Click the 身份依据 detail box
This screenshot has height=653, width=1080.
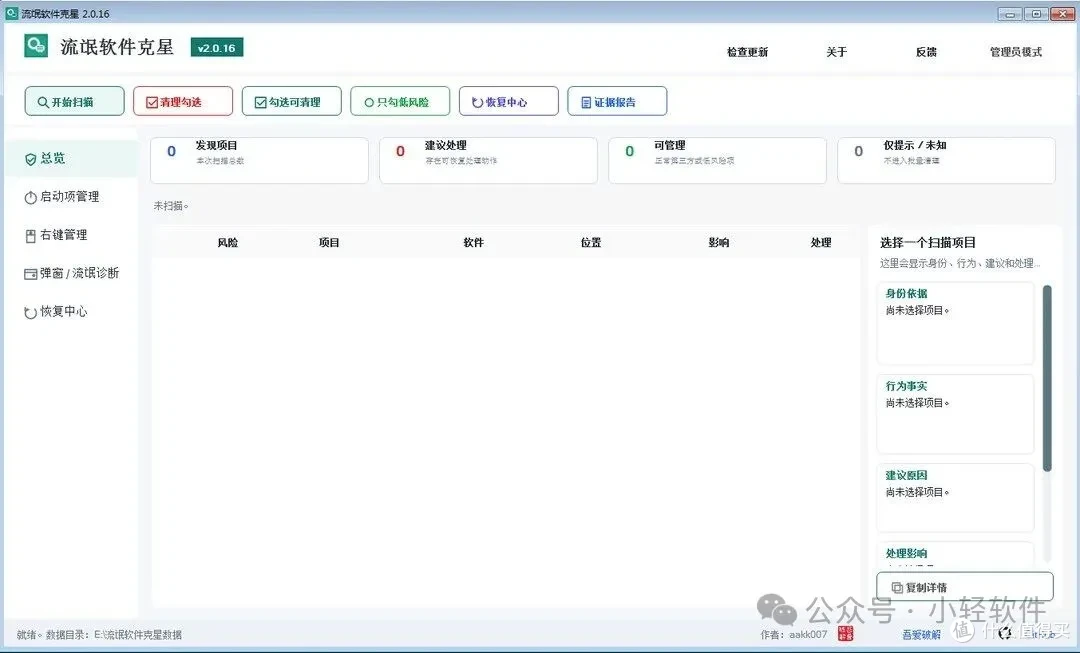point(955,324)
